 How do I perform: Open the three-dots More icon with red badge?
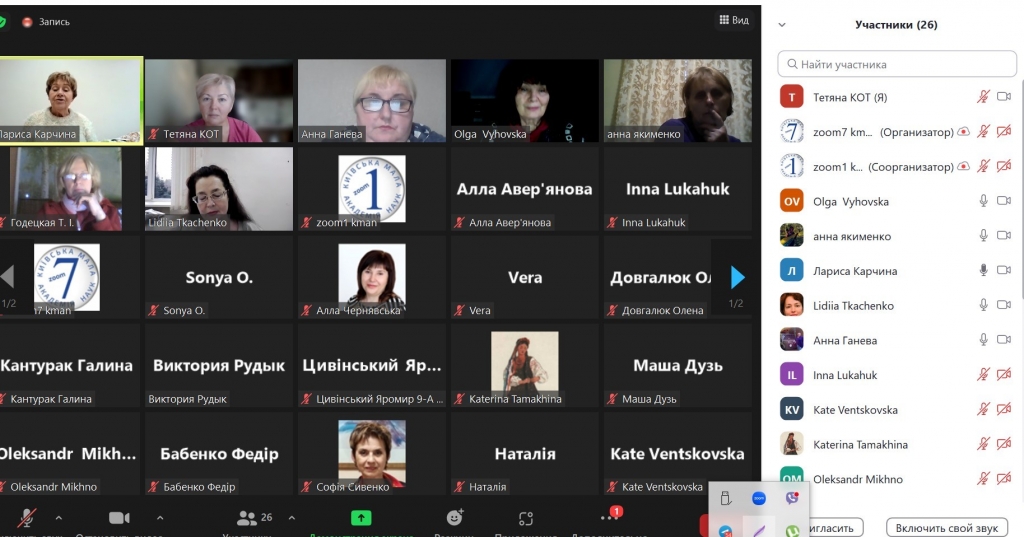[609, 517]
